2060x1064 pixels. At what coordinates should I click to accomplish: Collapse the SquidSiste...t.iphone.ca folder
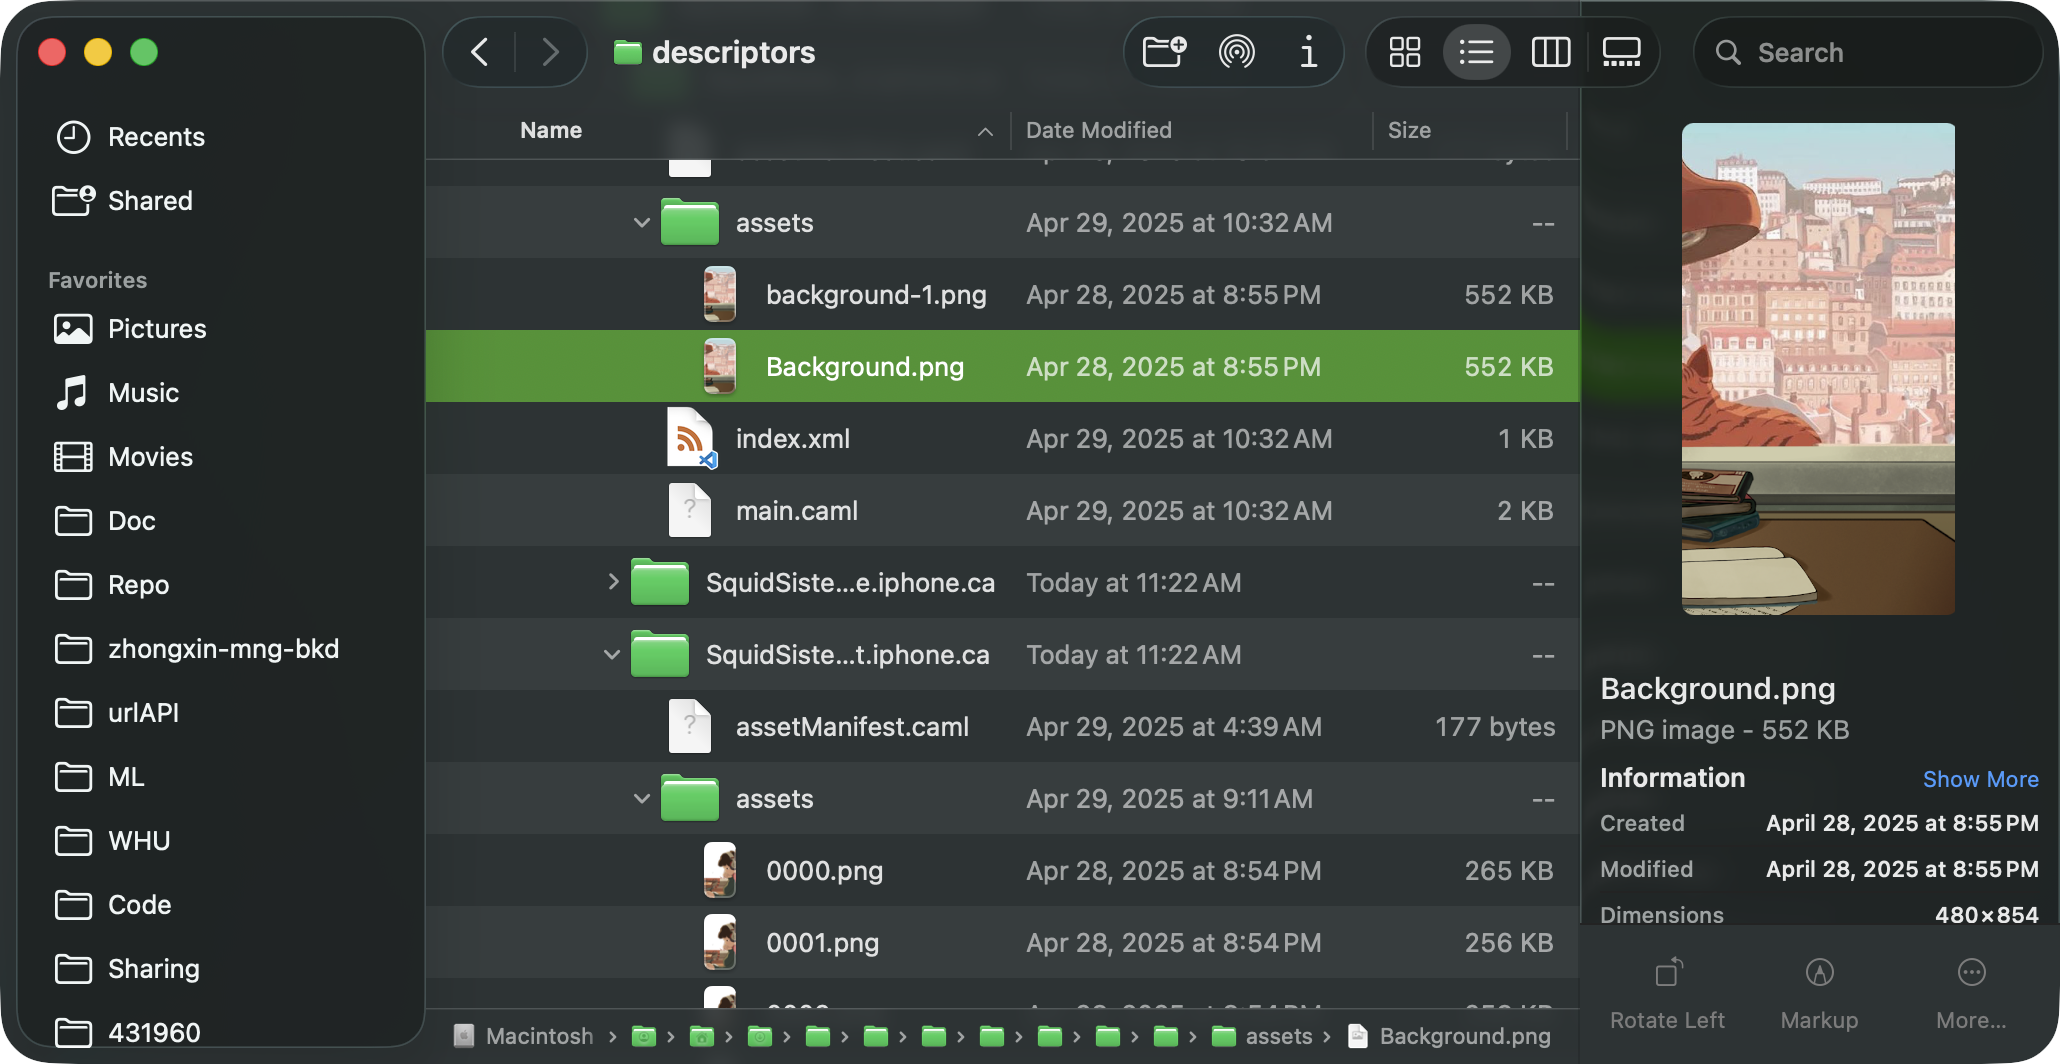click(612, 655)
